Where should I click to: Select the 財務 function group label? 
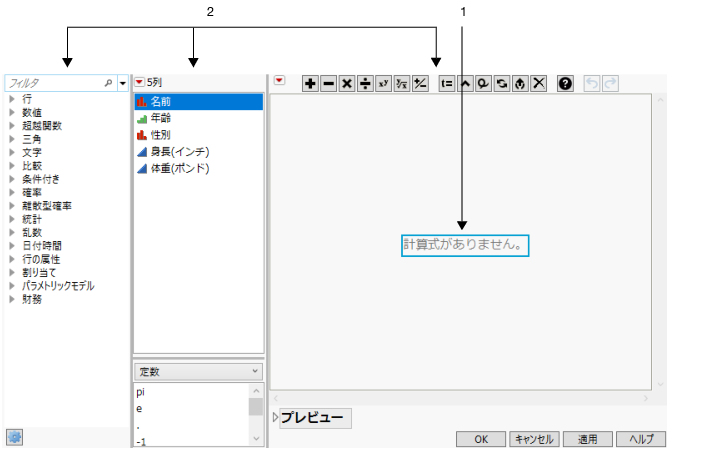[32, 299]
